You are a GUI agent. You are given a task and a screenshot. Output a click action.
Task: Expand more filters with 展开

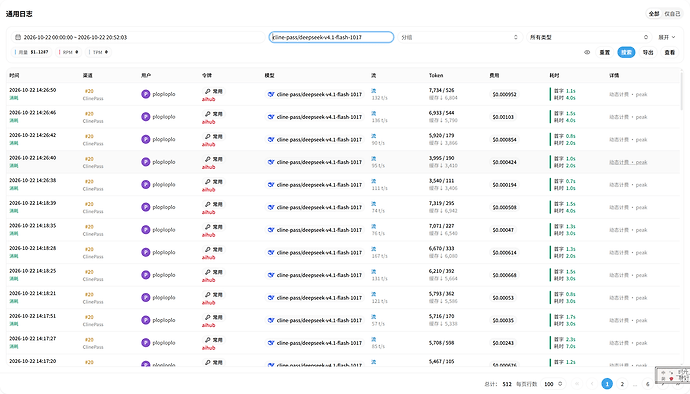(x=666, y=37)
